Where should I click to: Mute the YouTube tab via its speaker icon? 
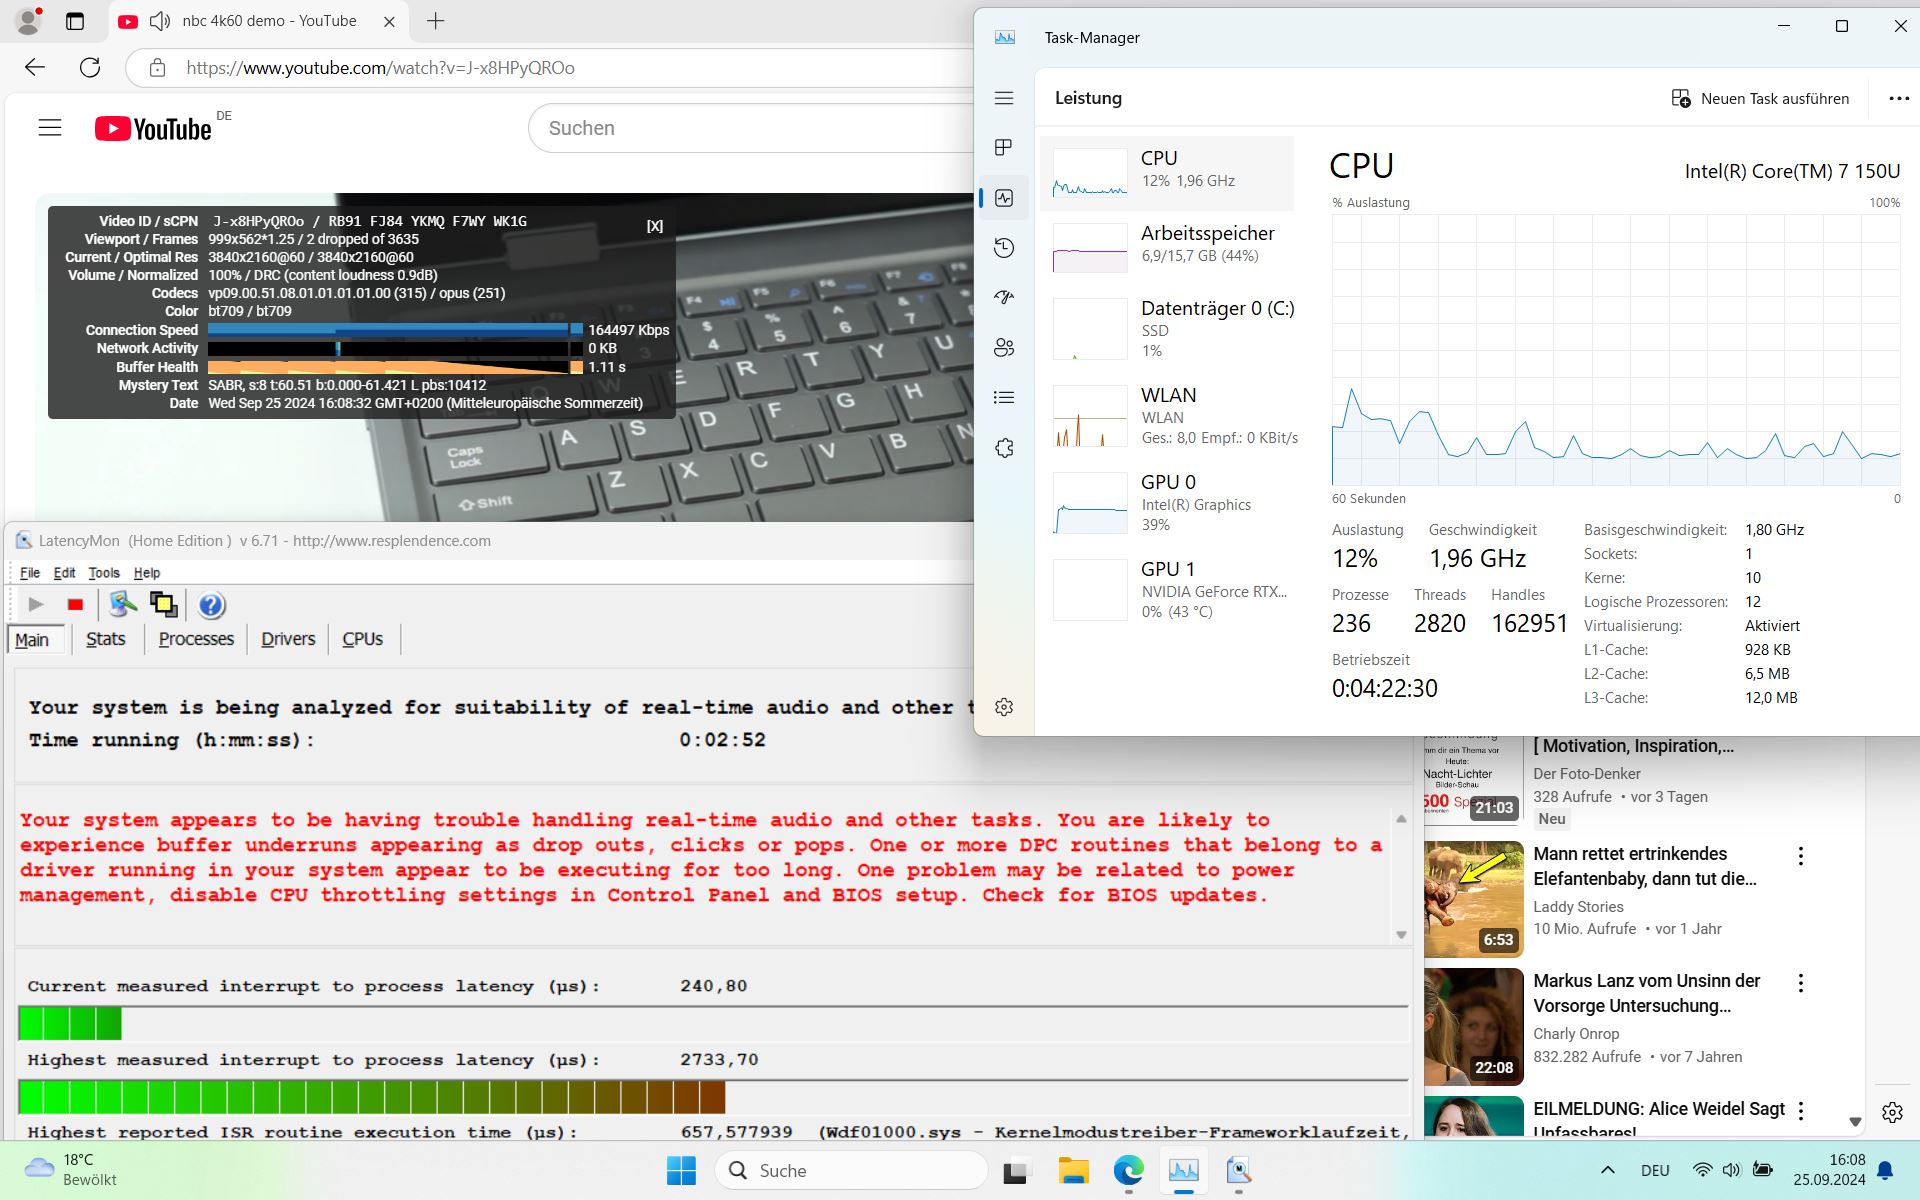(160, 21)
